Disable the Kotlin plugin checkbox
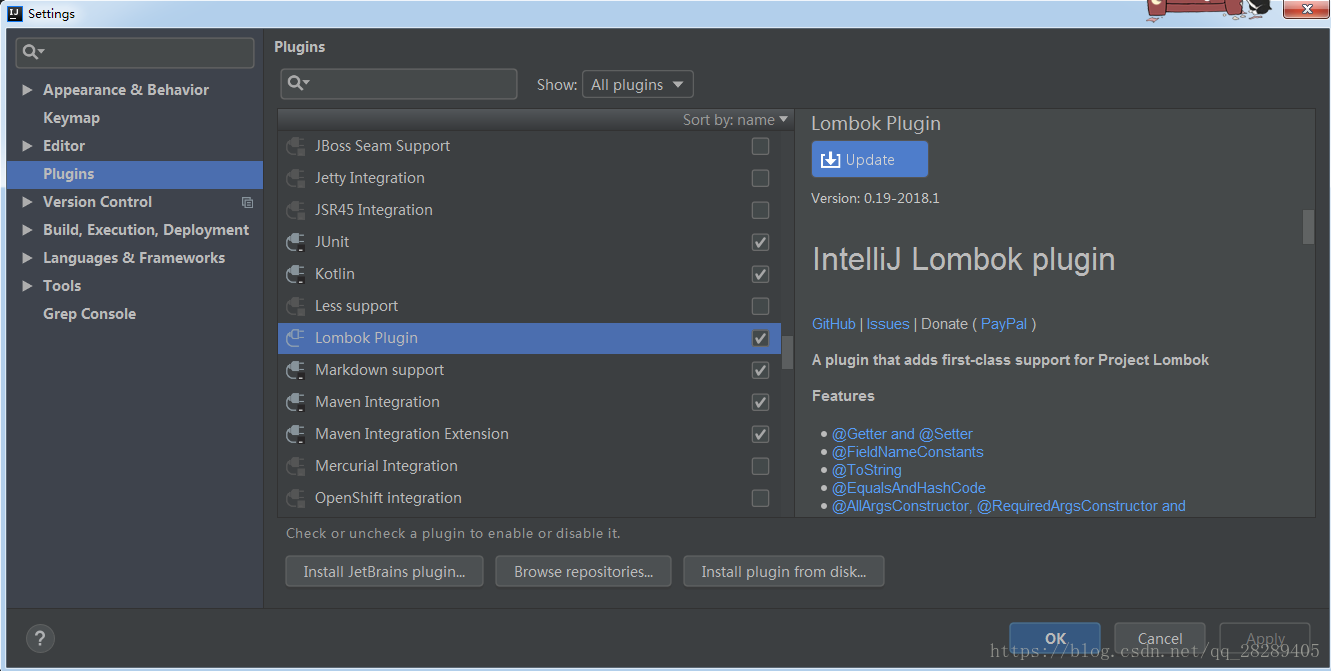This screenshot has height=671, width=1331. (x=760, y=274)
